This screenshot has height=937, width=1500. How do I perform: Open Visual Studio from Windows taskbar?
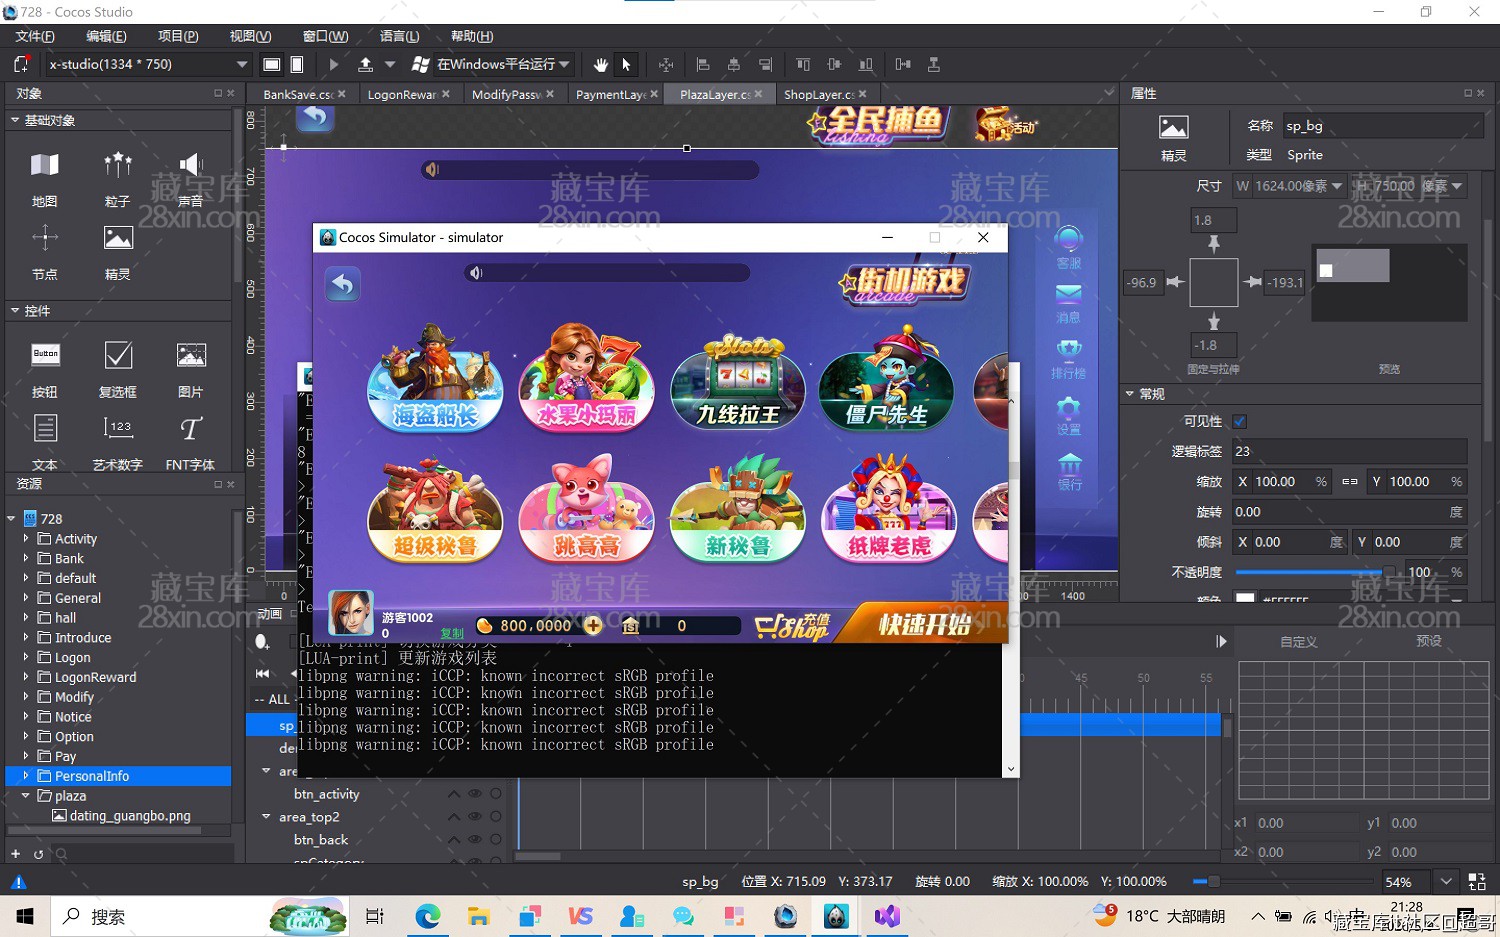pyautogui.click(x=887, y=916)
